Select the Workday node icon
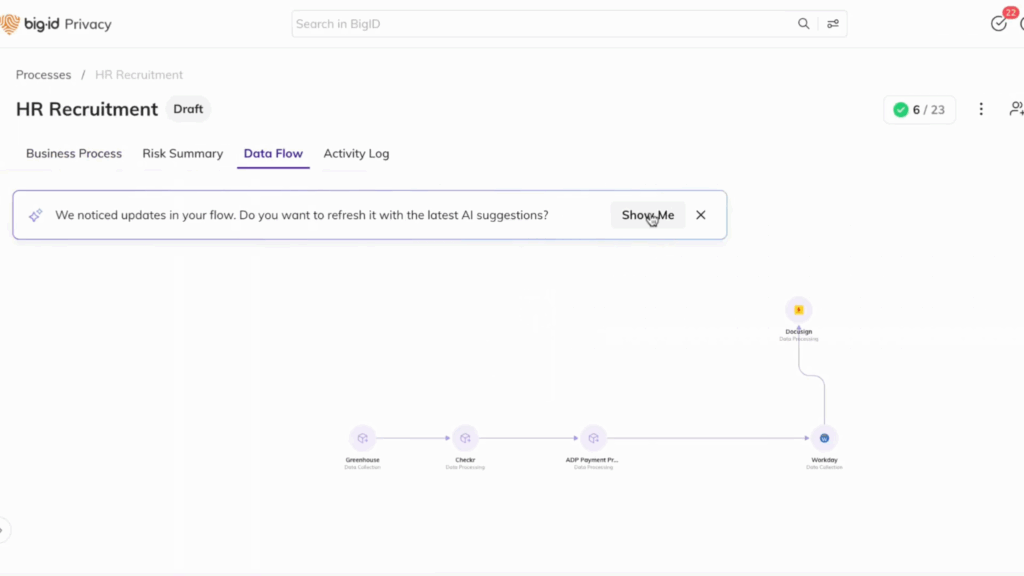1024x576 pixels. [824, 438]
